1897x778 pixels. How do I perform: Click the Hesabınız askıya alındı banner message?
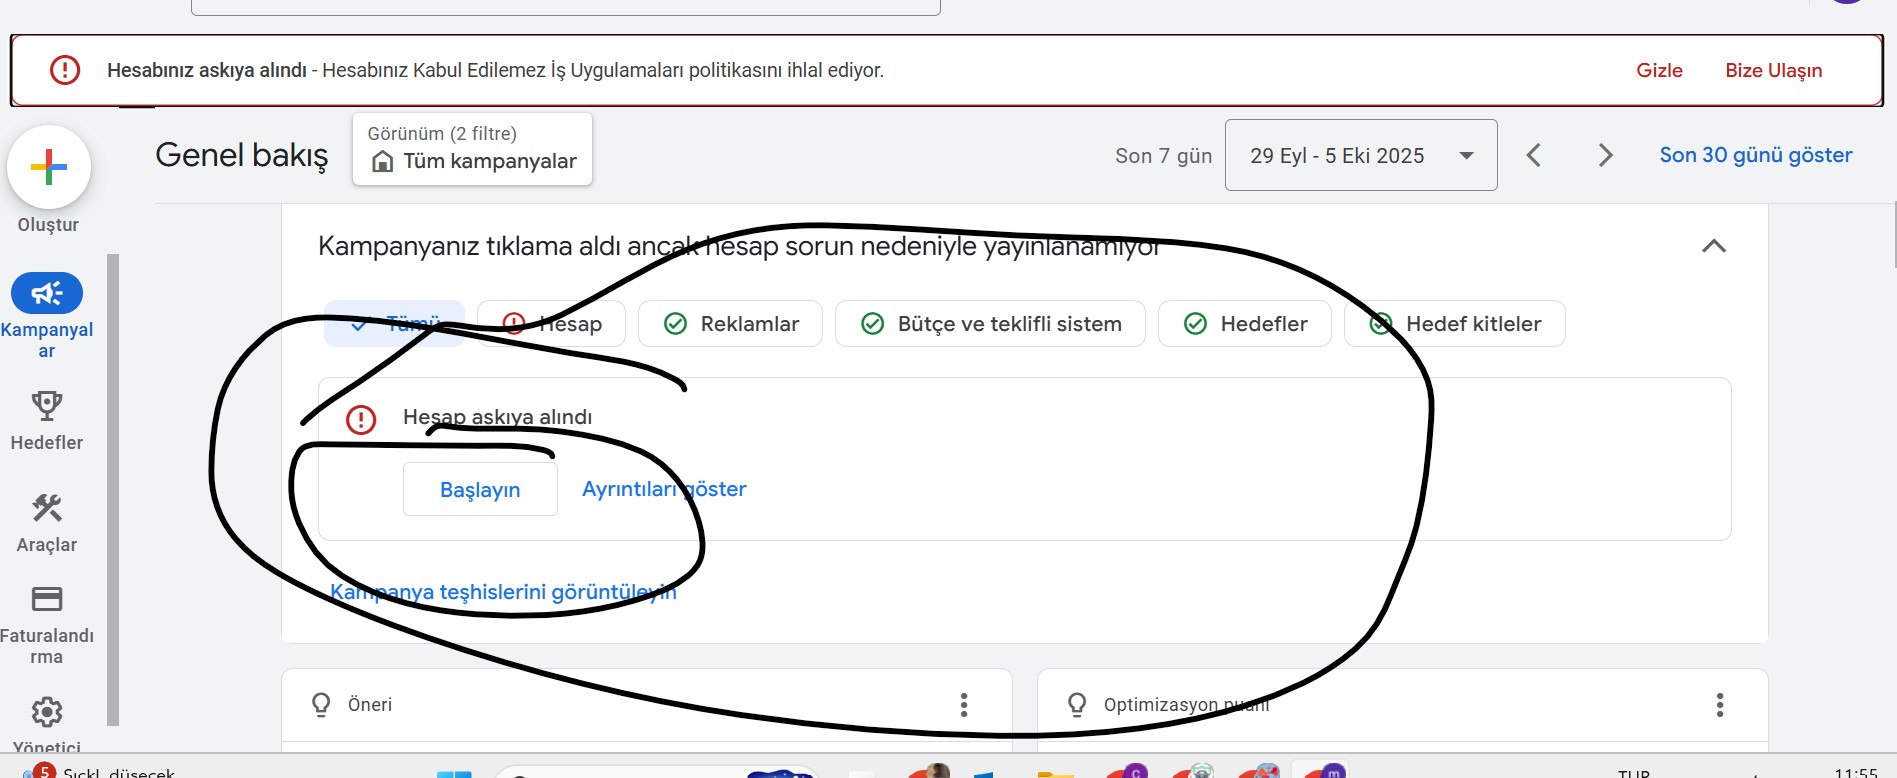click(x=495, y=71)
